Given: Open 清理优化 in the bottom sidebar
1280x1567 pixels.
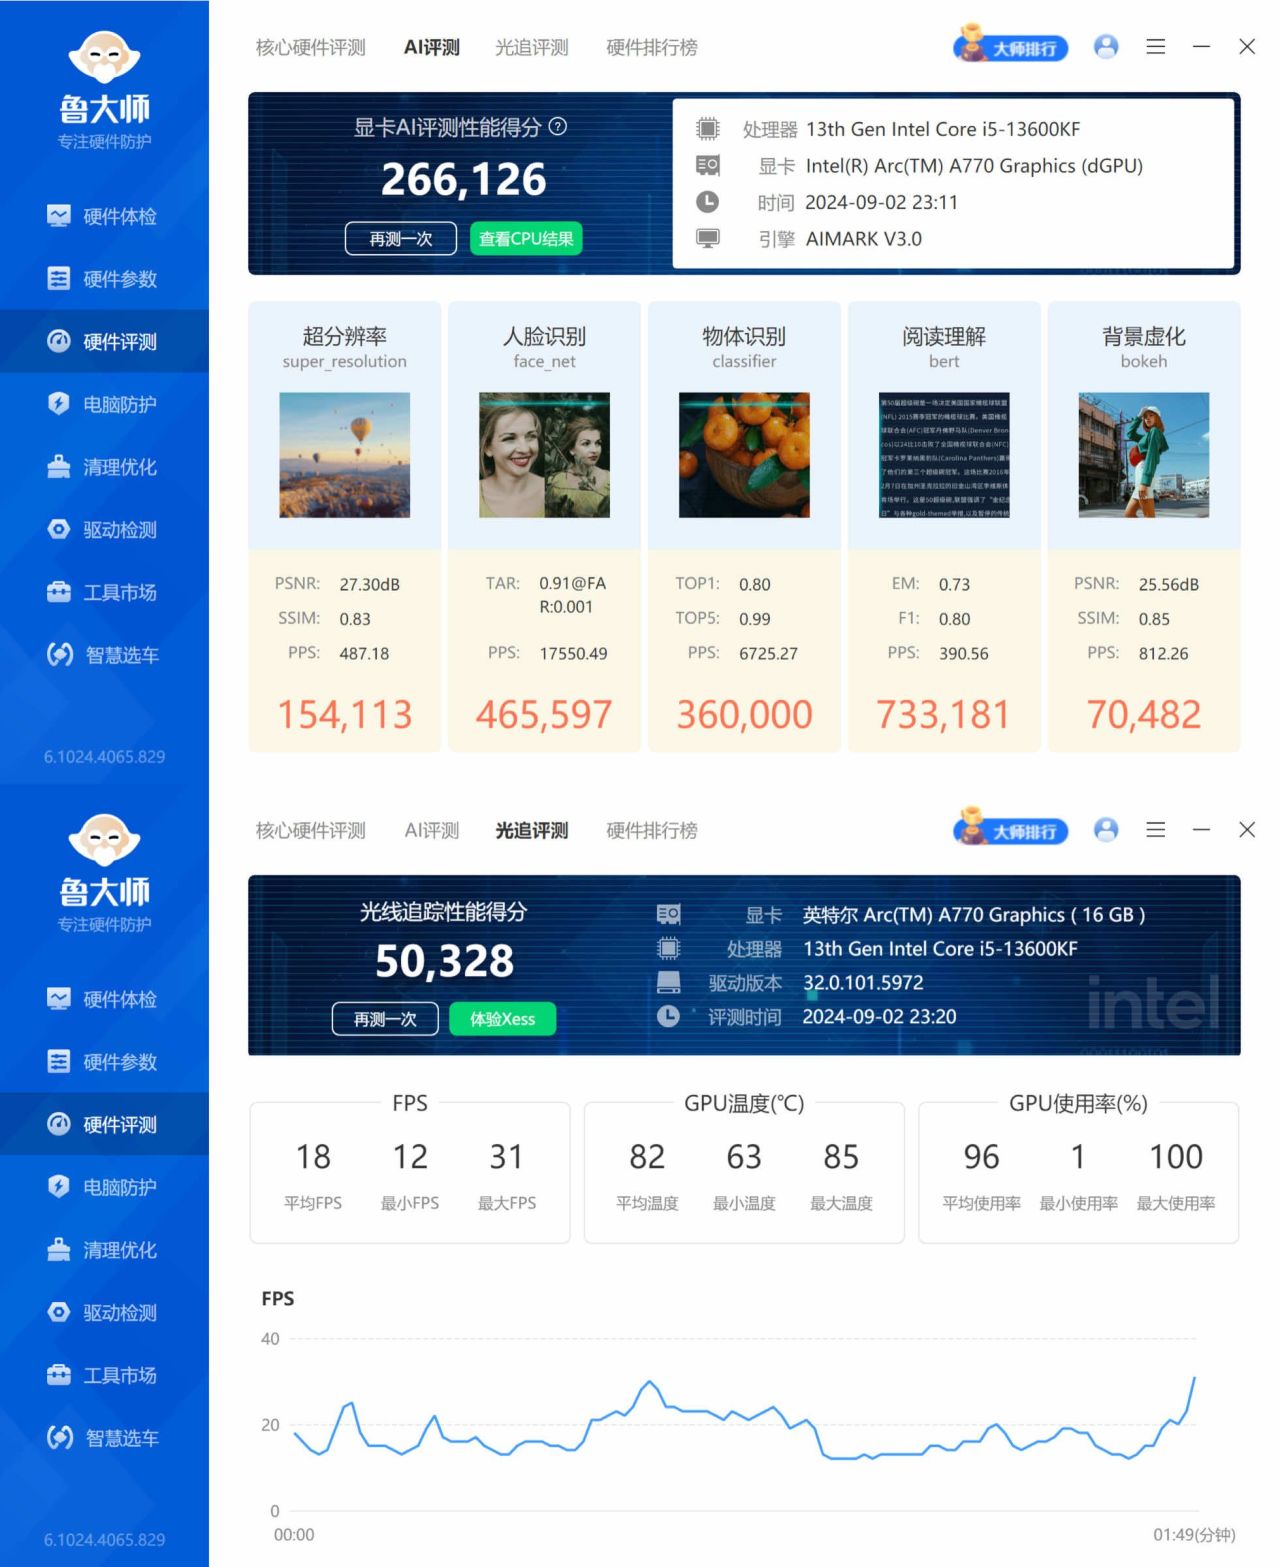Looking at the screenshot, I should pos(104,1250).
